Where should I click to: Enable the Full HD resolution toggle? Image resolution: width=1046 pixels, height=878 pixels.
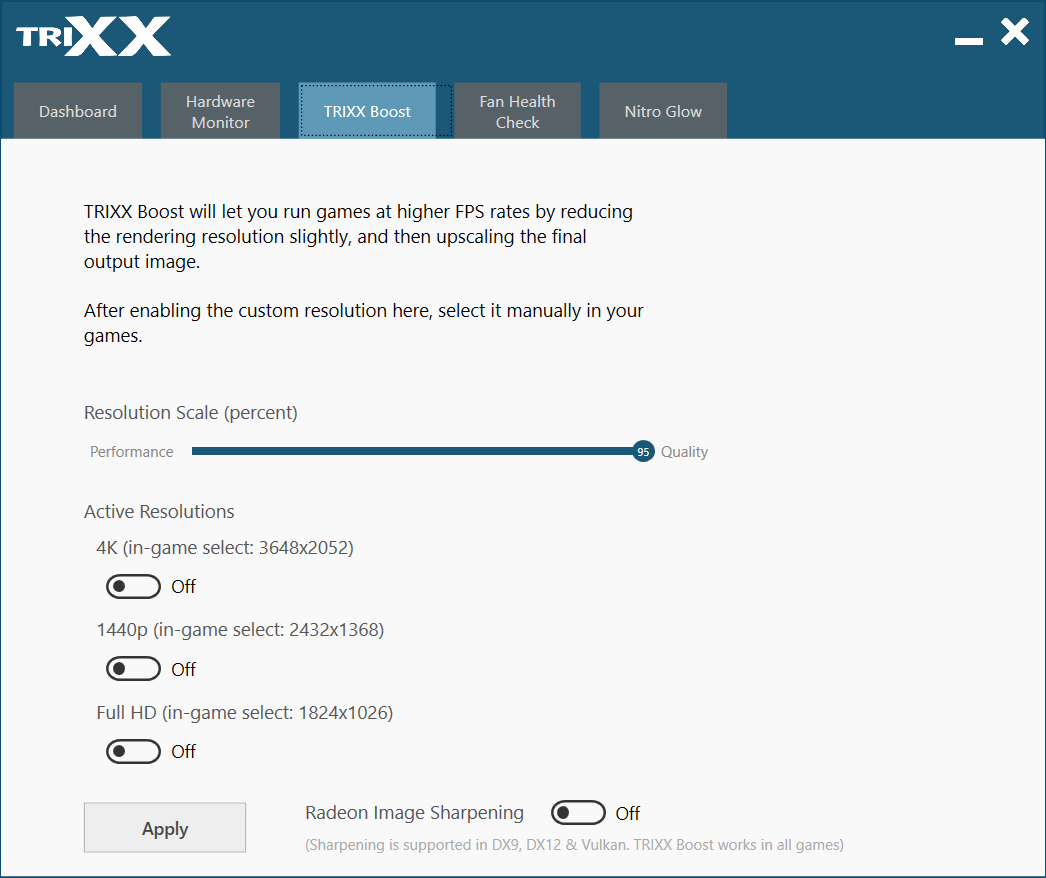tap(133, 751)
